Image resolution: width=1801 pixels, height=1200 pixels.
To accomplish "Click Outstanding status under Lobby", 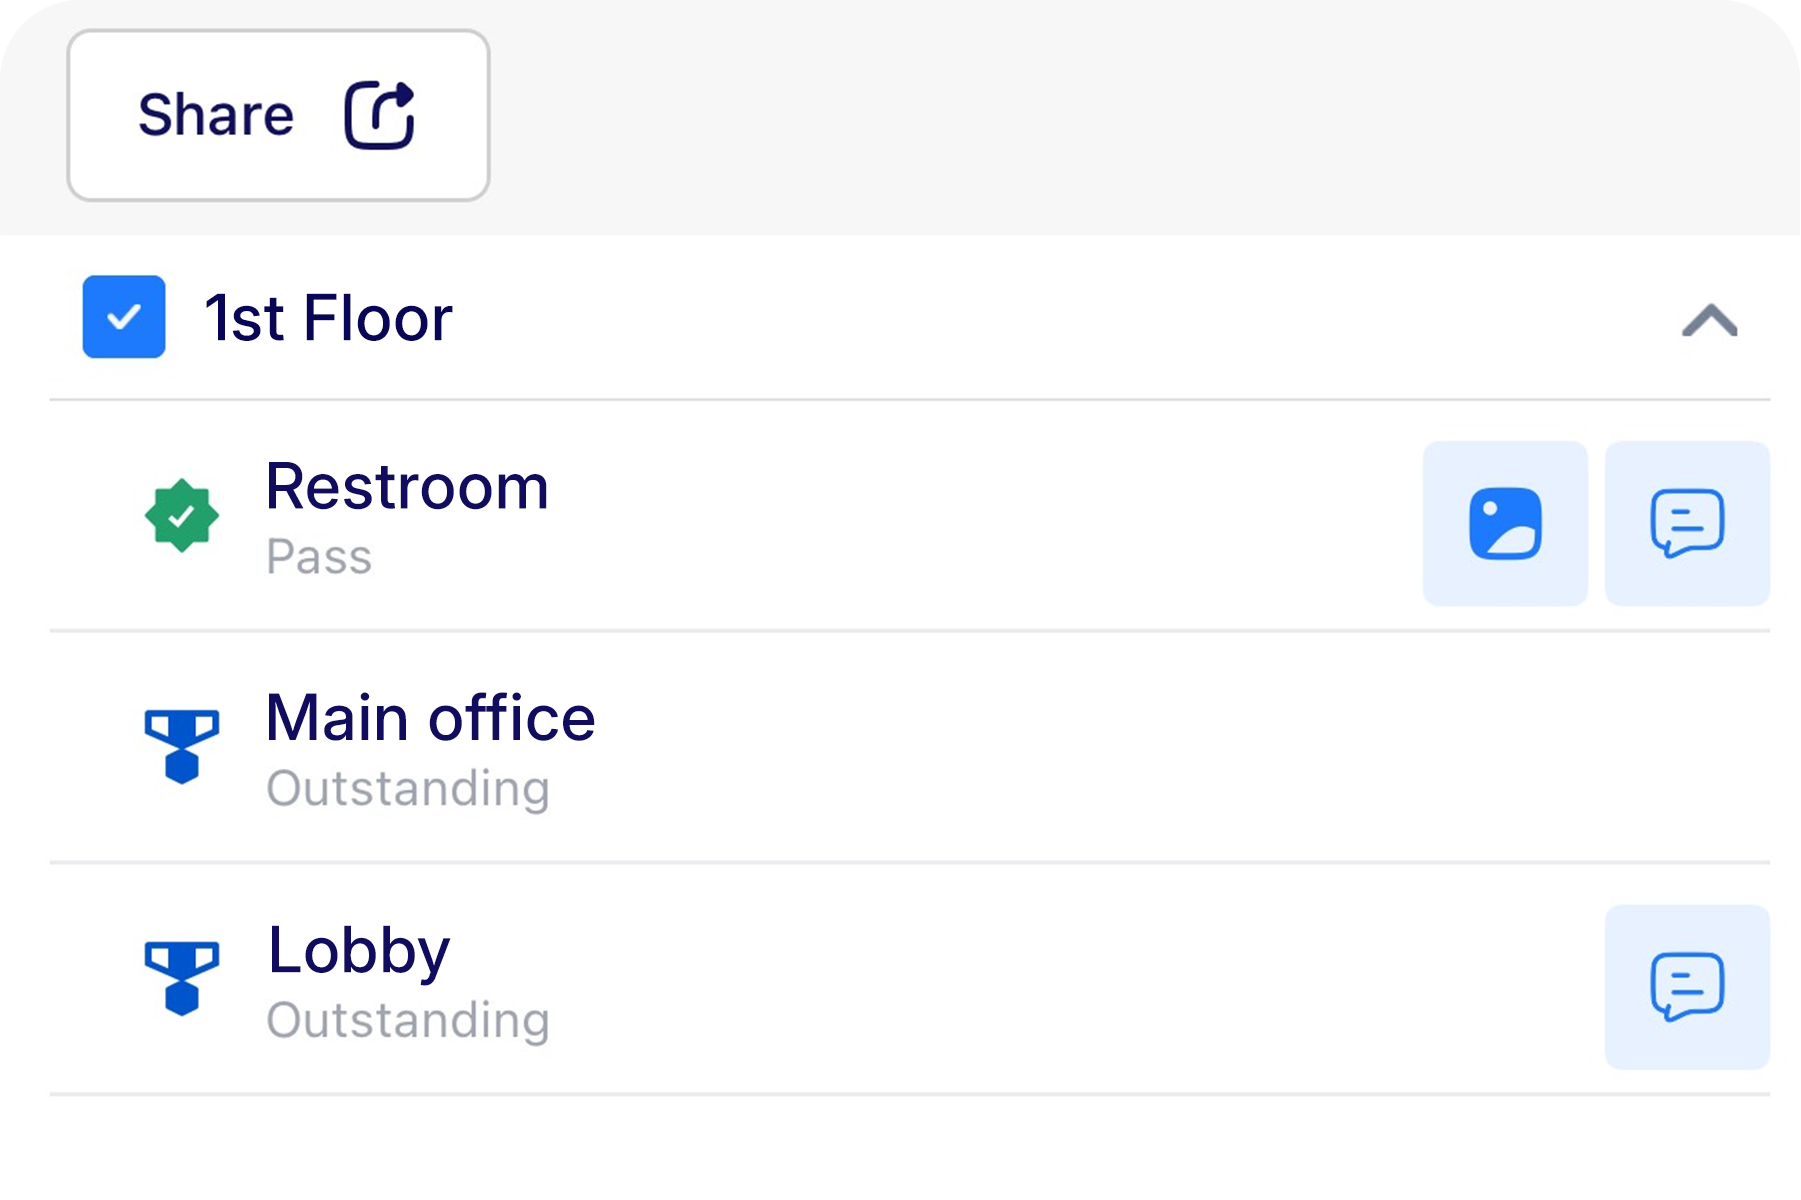I will 408,1020.
